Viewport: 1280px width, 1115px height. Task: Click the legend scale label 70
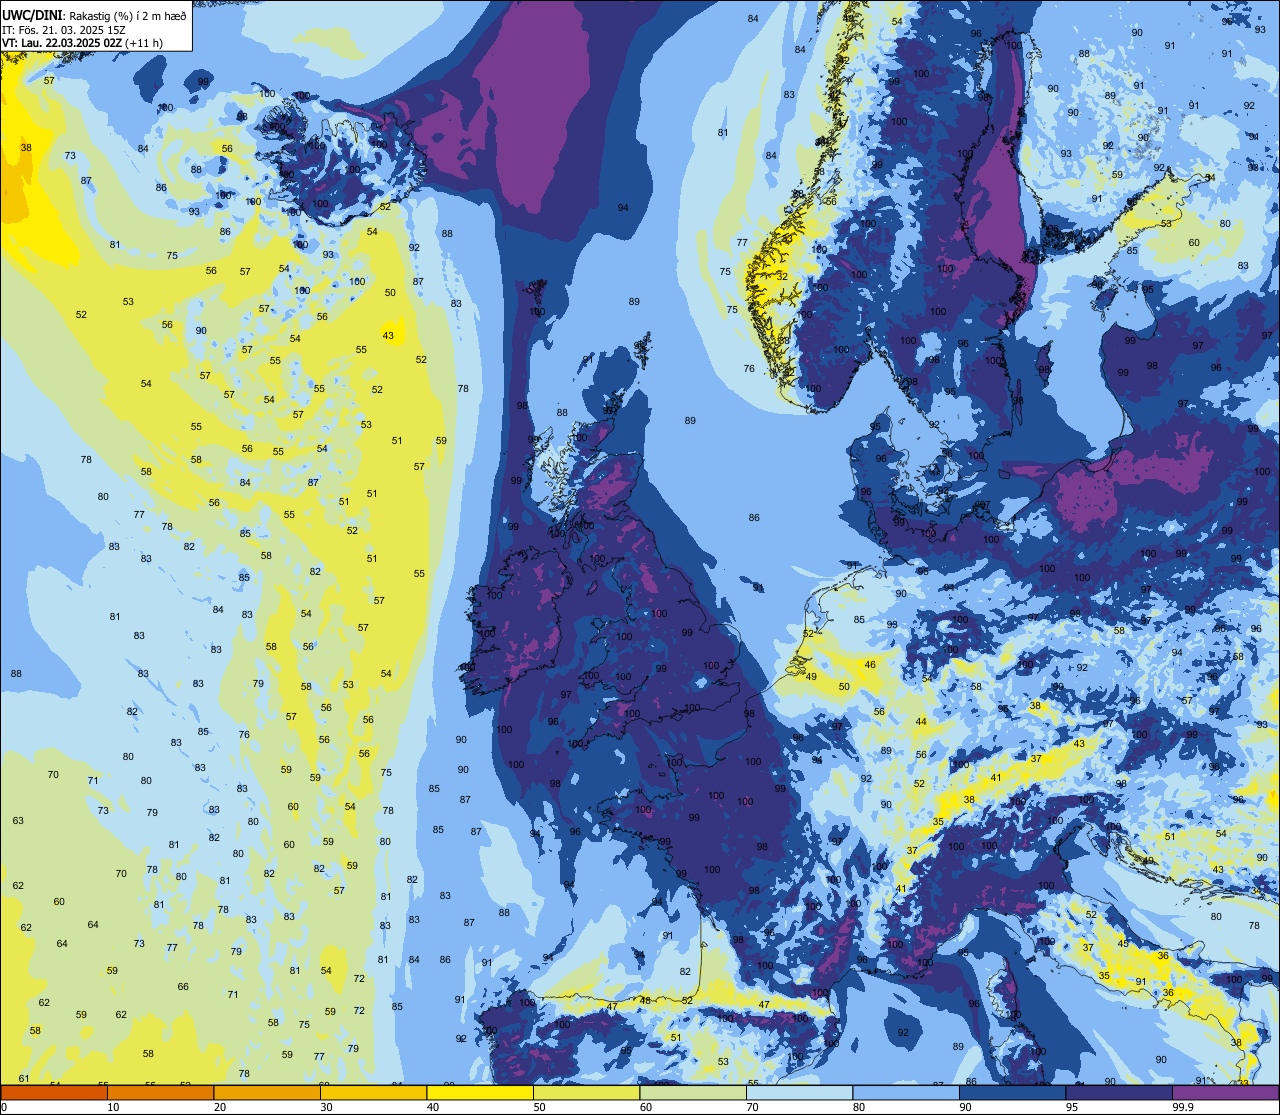tap(753, 1107)
